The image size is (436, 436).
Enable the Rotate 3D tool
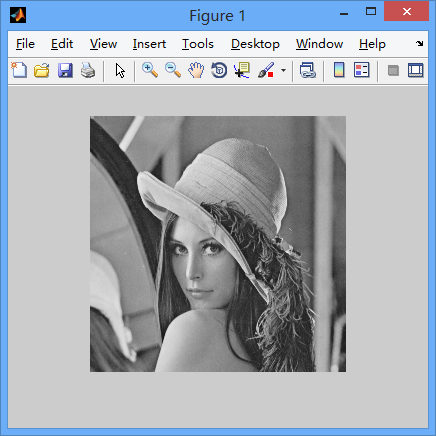[219, 70]
